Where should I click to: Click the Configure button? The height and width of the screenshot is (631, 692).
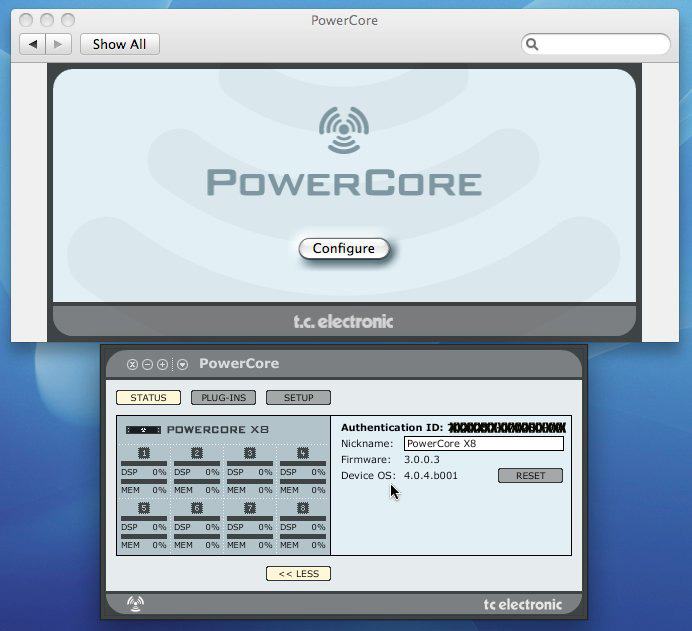click(x=344, y=248)
